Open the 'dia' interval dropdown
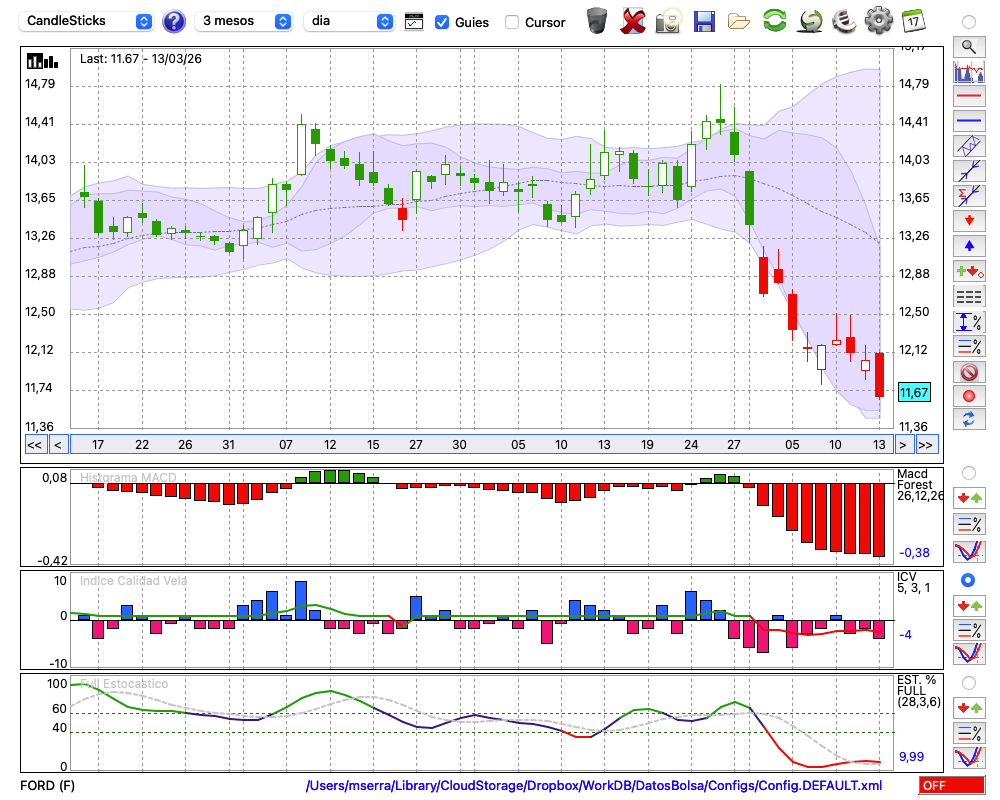This screenshot has height=800, width=1000. pos(349,21)
